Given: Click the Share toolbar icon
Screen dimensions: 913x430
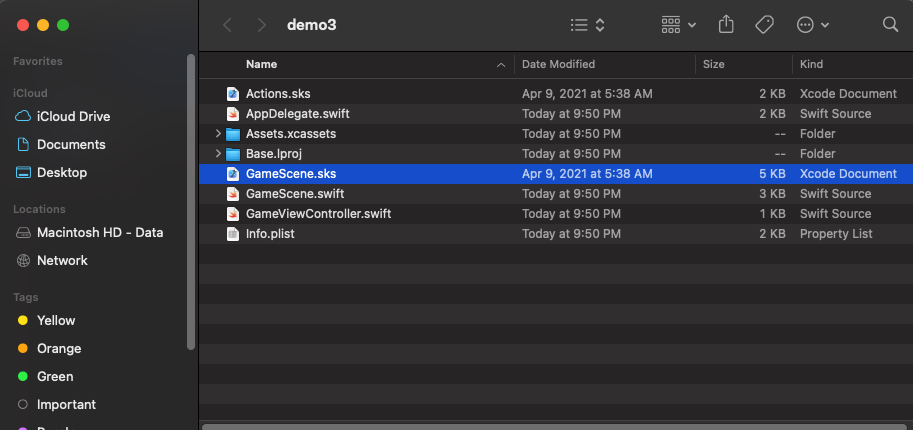Looking at the screenshot, I should pos(727,25).
